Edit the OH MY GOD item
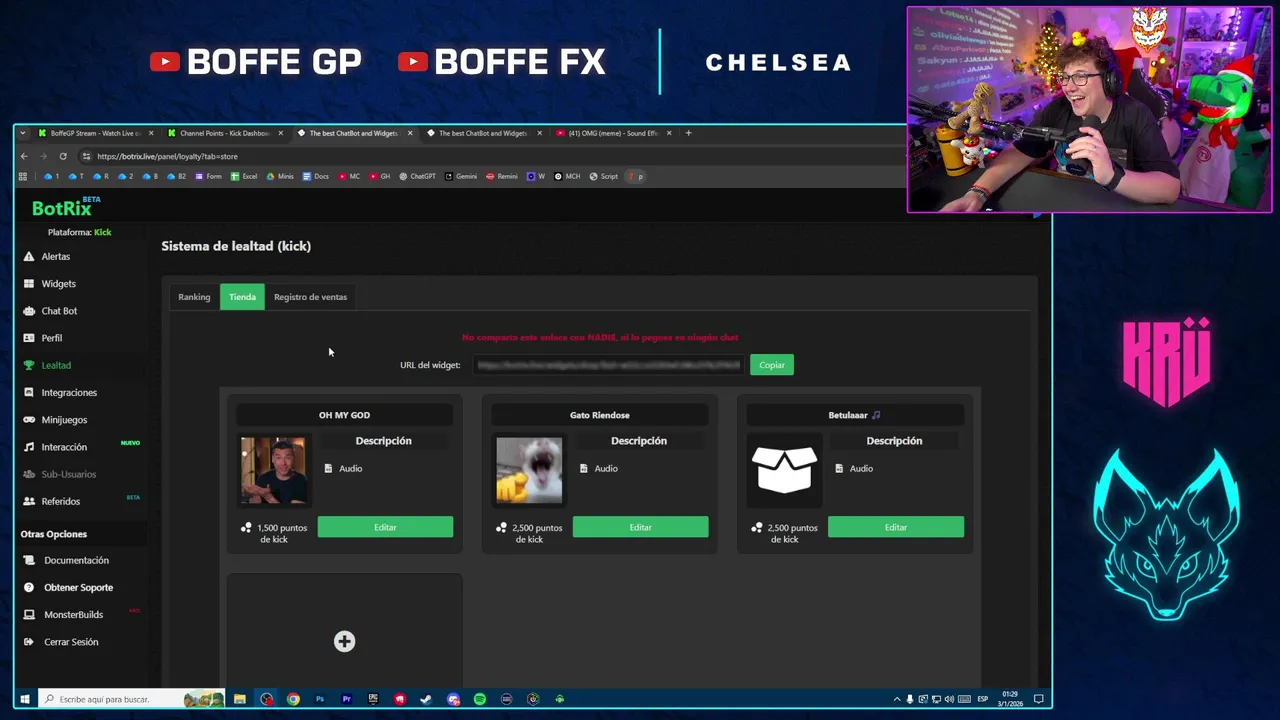Image resolution: width=1280 pixels, height=720 pixels. pos(385,527)
